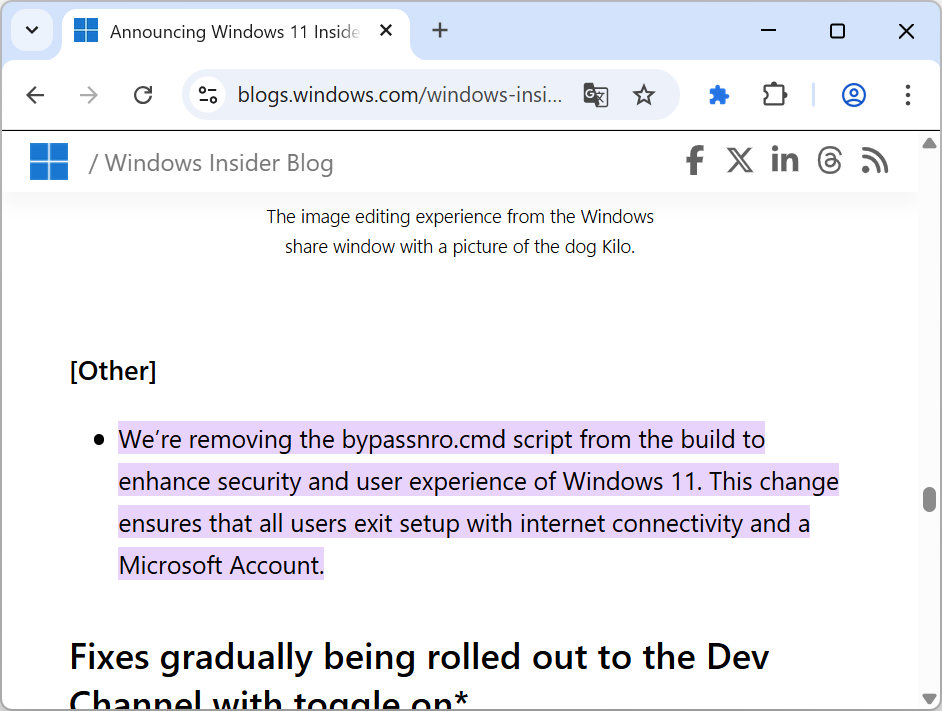Reload the current page
This screenshot has width=942, height=711.
coord(143,95)
